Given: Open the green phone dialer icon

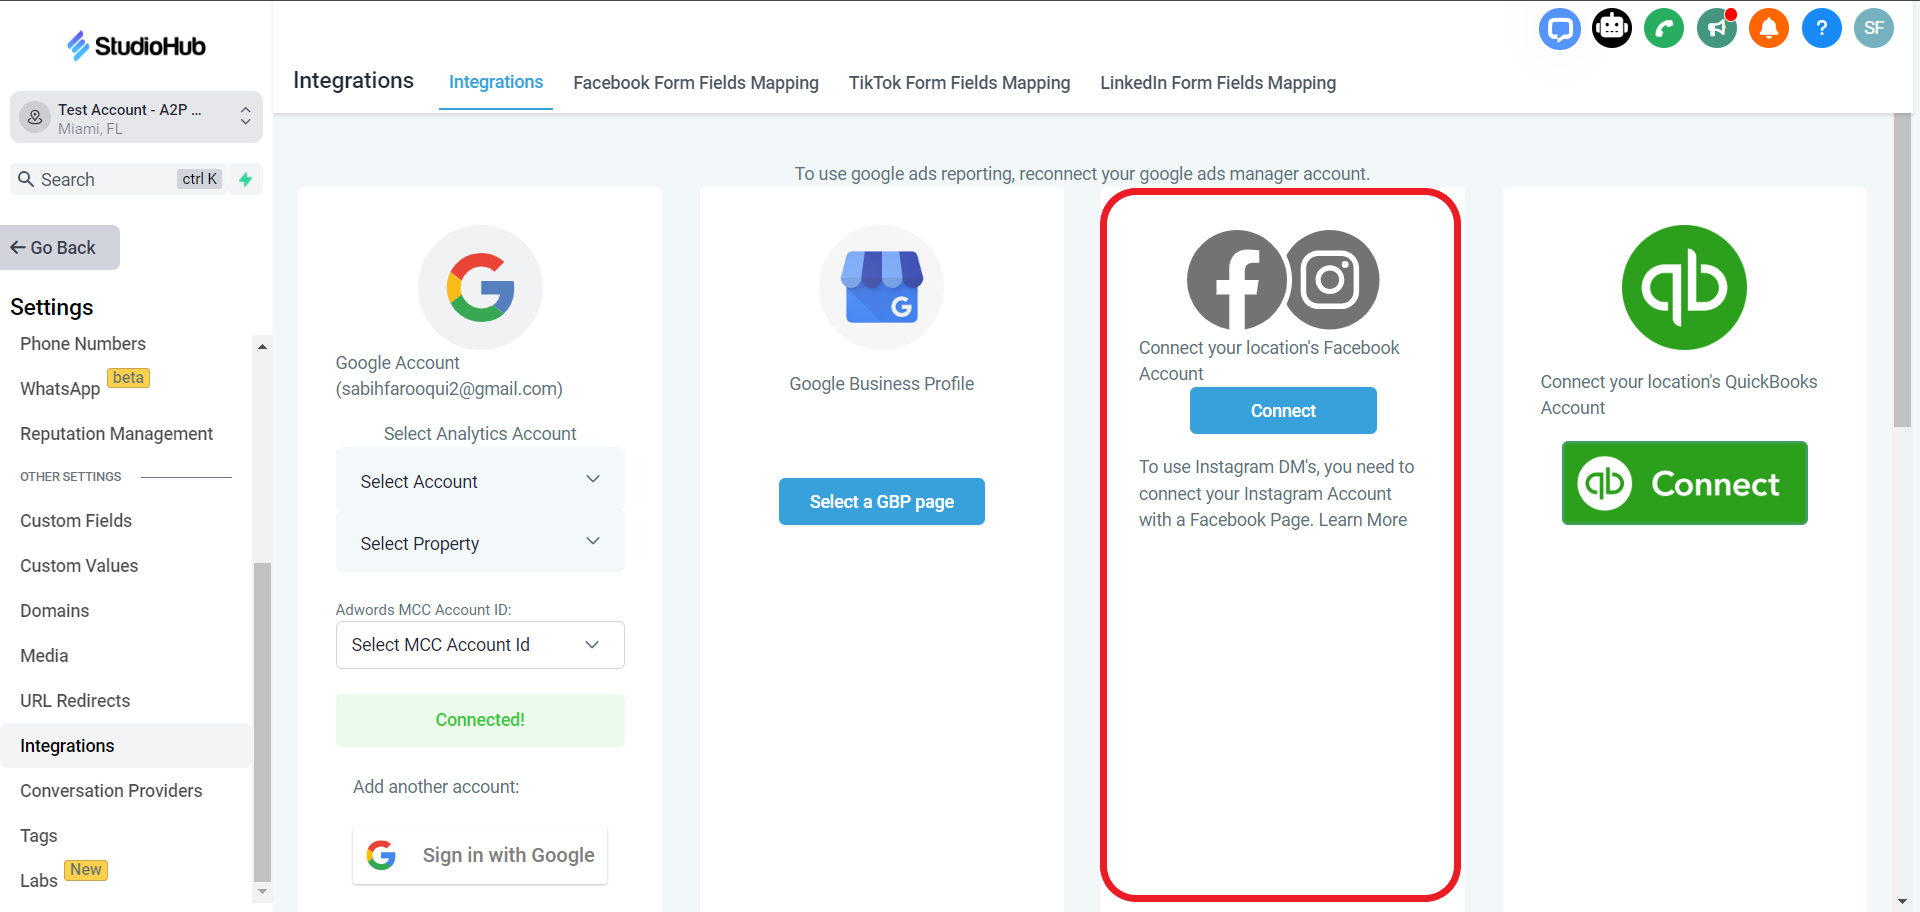Looking at the screenshot, I should click(x=1664, y=28).
